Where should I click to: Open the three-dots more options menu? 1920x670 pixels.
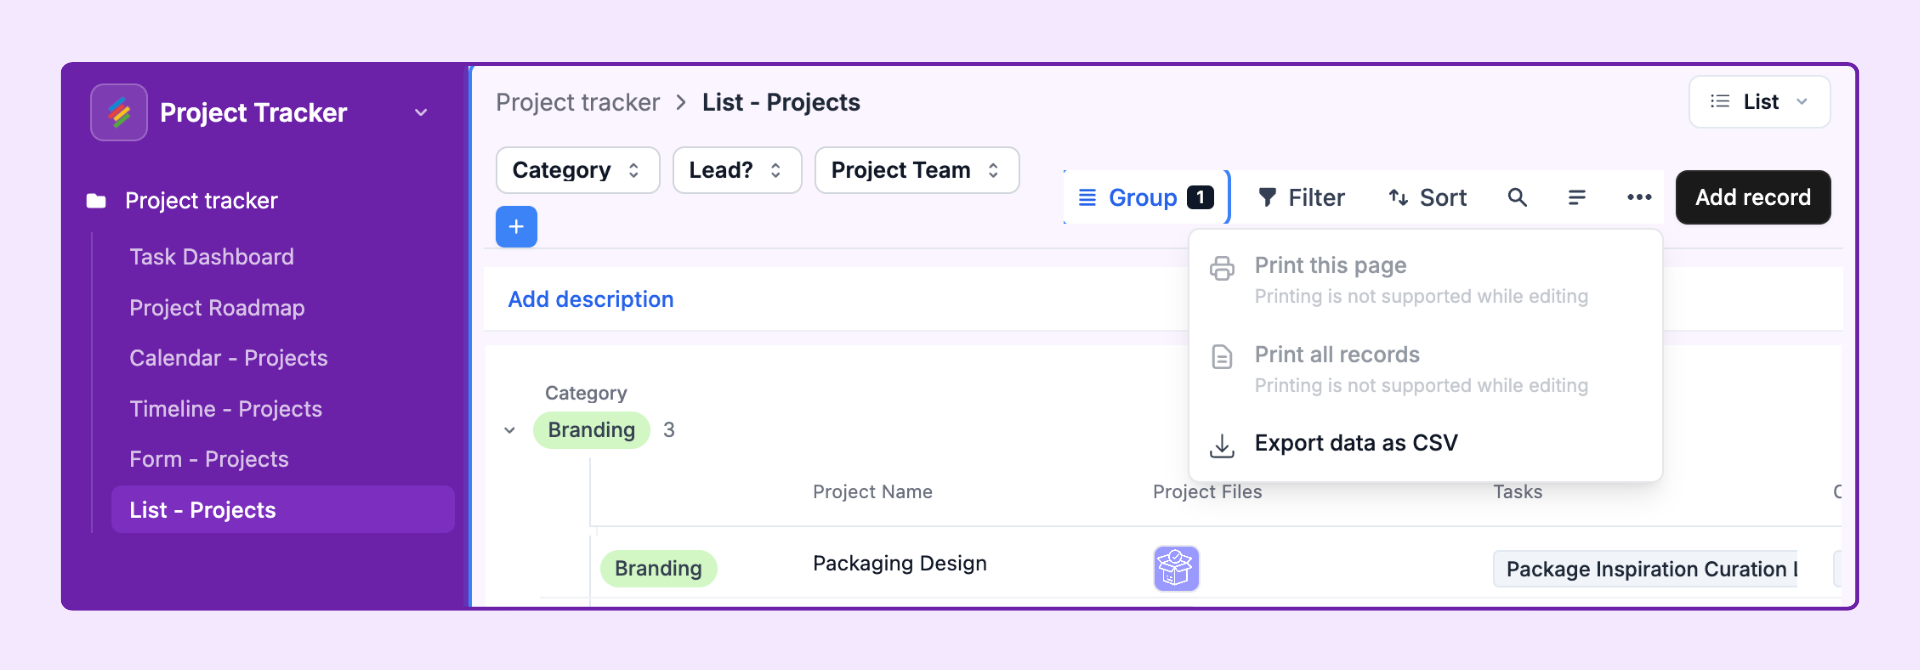1639,198
